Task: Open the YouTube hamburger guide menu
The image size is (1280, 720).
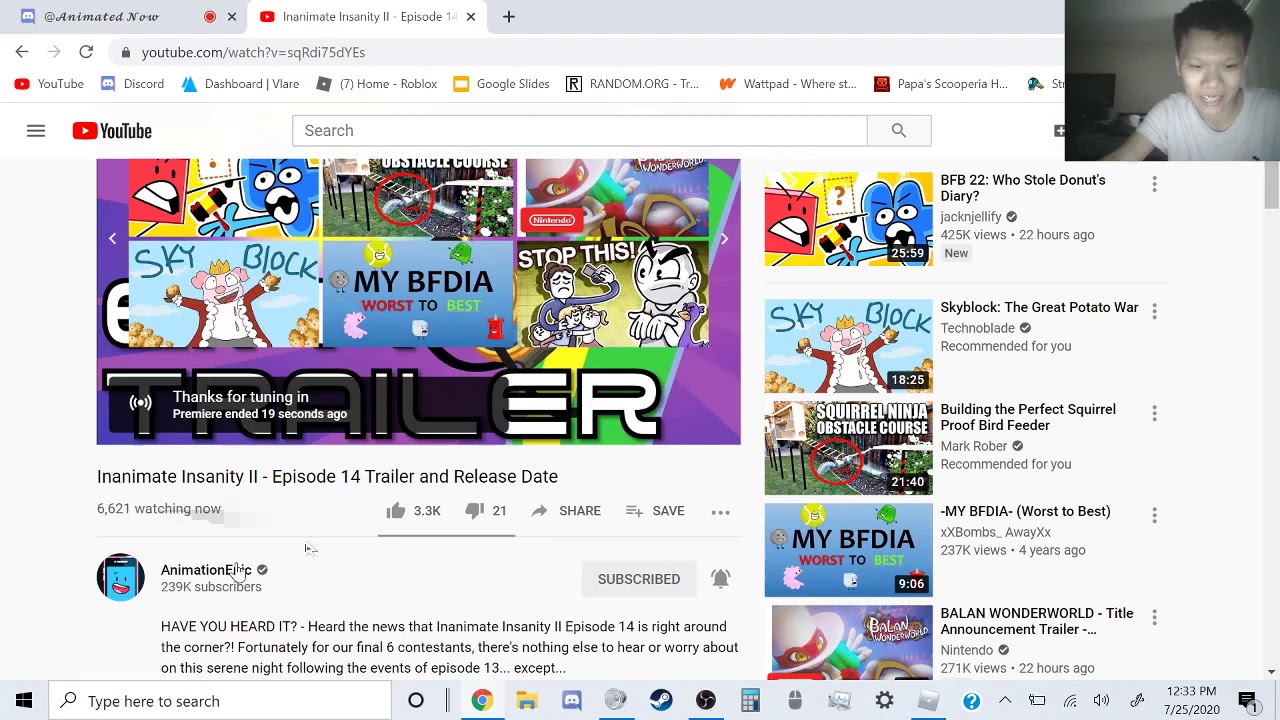Action: (x=36, y=131)
